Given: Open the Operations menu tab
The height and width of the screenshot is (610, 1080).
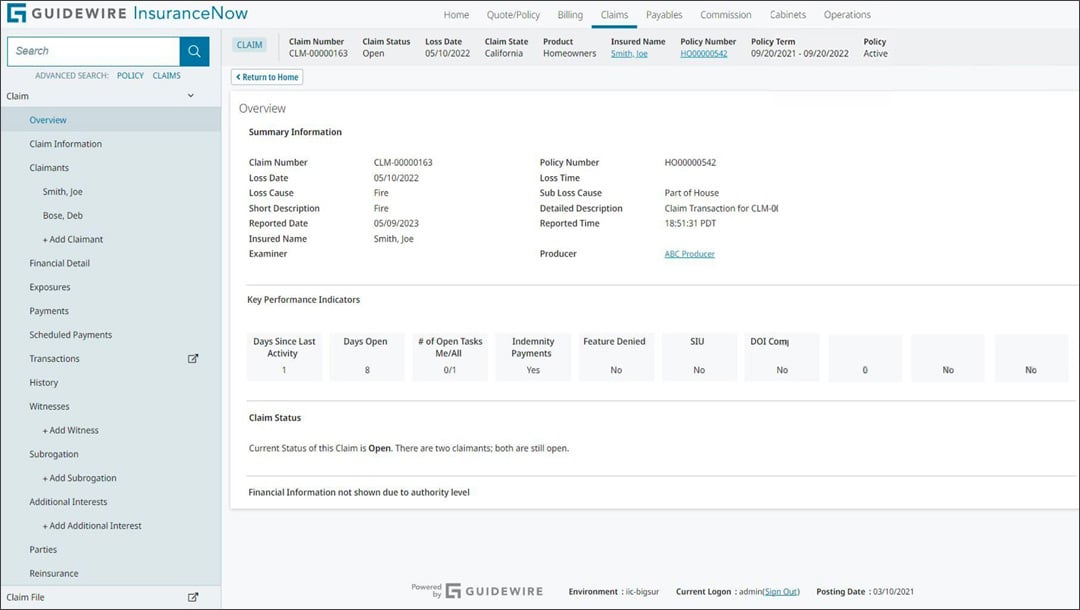Looking at the screenshot, I should click(846, 15).
